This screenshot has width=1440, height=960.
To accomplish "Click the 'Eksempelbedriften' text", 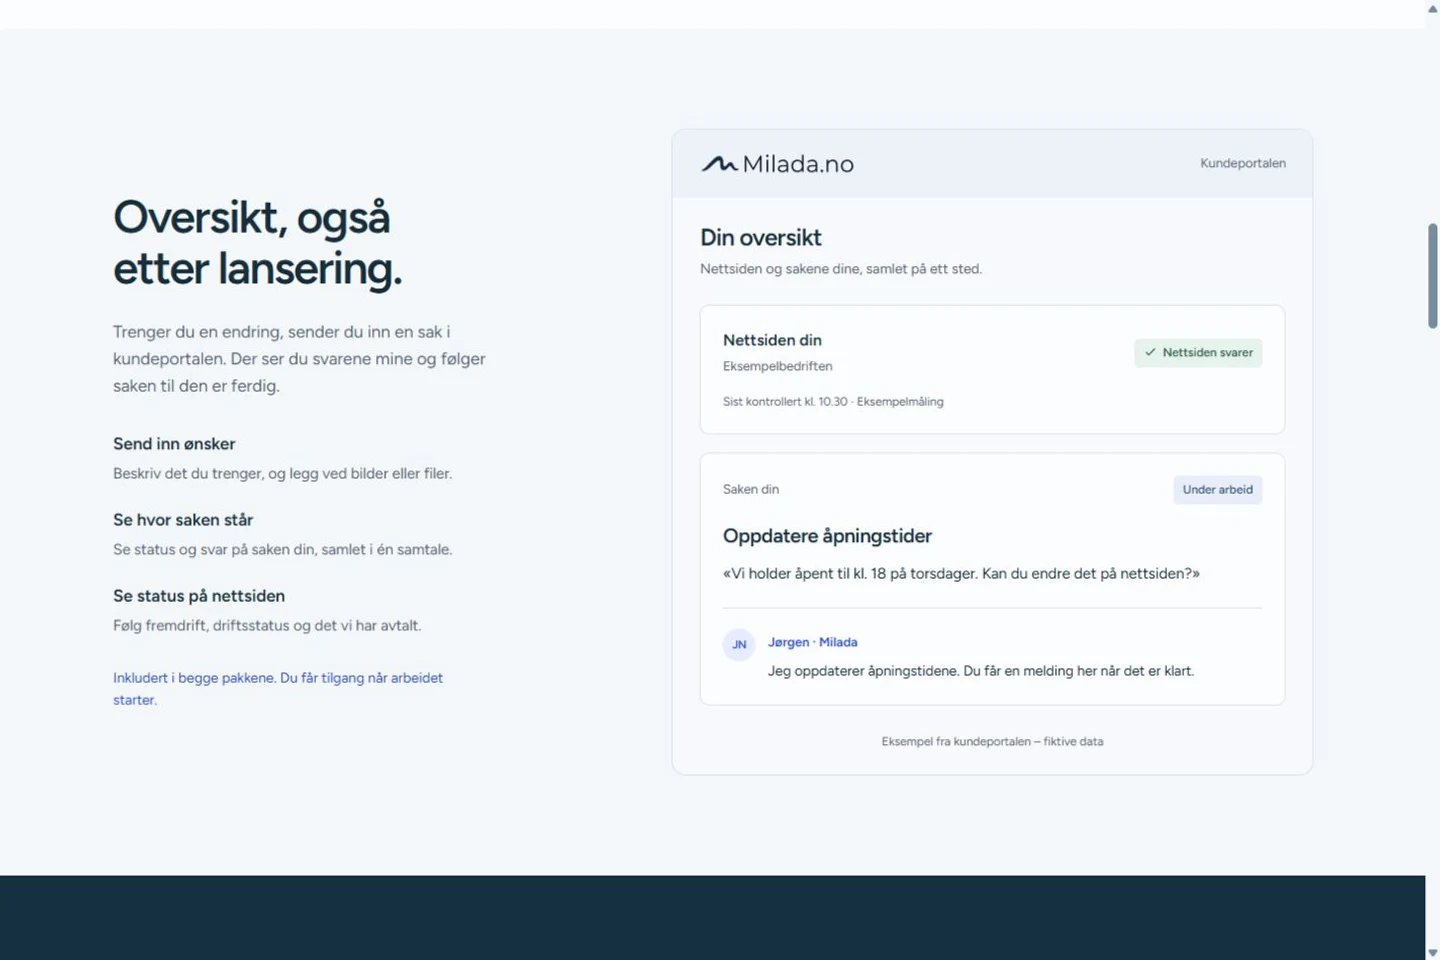I will pos(778,366).
